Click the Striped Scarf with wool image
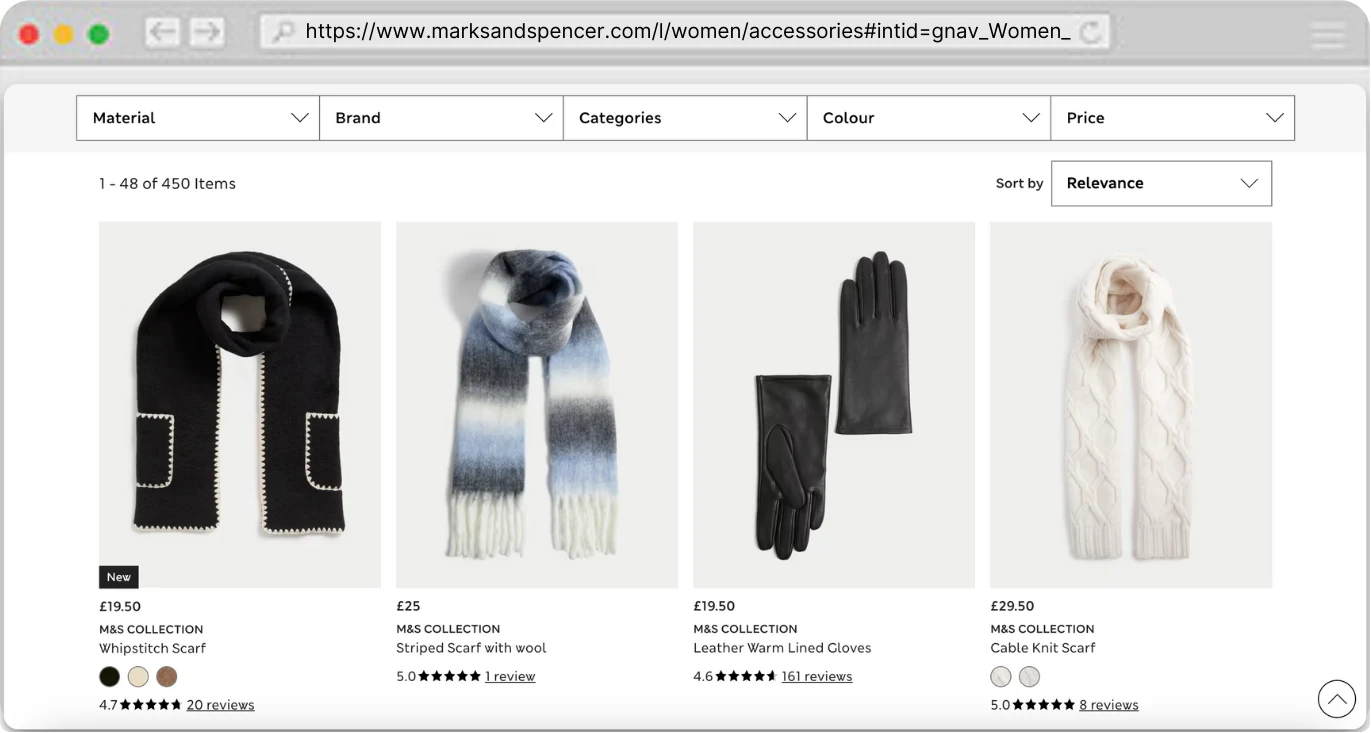1371x733 pixels. pyautogui.click(x=537, y=405)
